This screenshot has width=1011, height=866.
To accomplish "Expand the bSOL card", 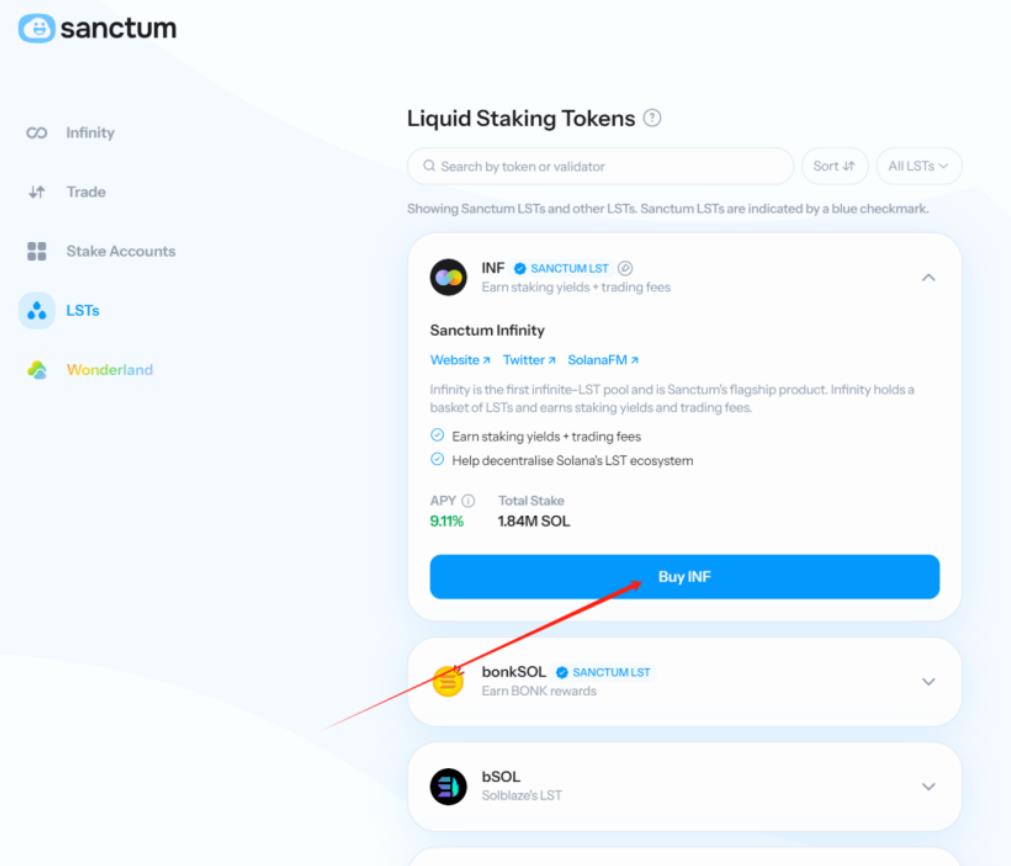I will coord(928,787).
